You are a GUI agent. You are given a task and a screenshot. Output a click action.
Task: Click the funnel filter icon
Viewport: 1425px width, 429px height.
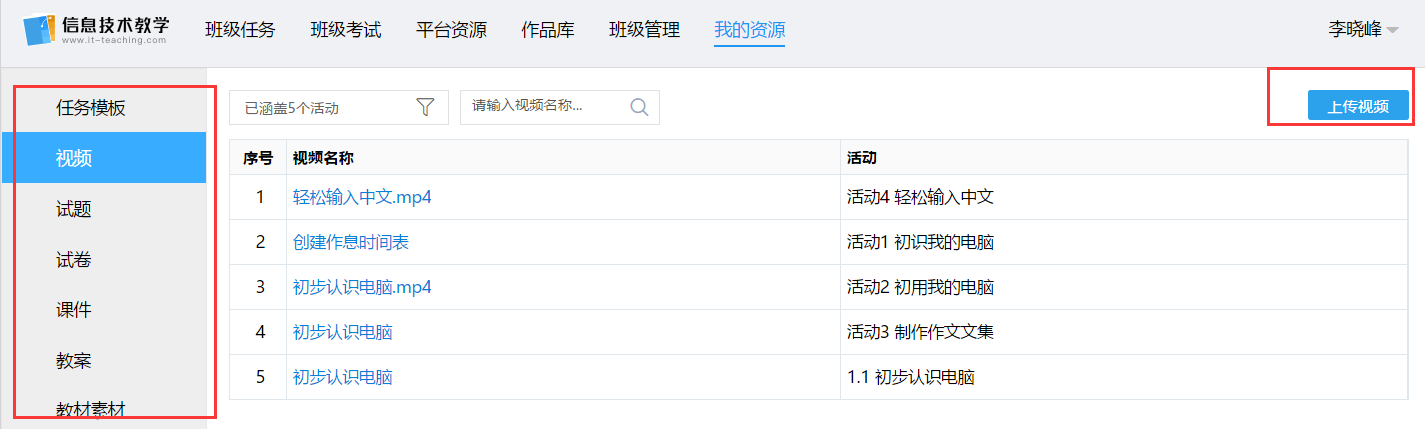(x=425, y=107)
